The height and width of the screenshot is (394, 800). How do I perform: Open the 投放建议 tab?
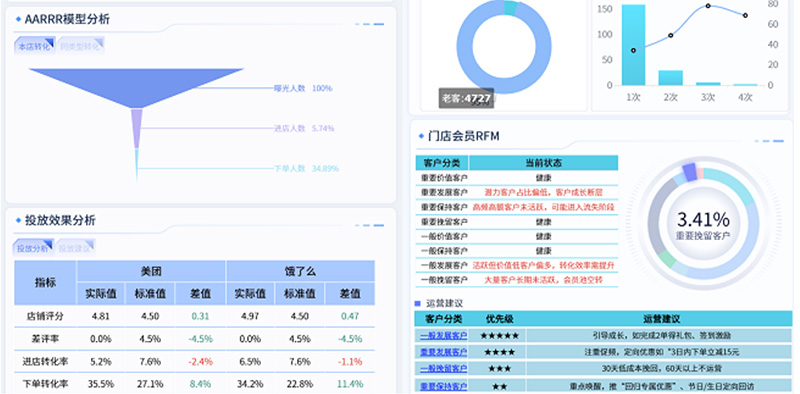(x=76, y=248)
